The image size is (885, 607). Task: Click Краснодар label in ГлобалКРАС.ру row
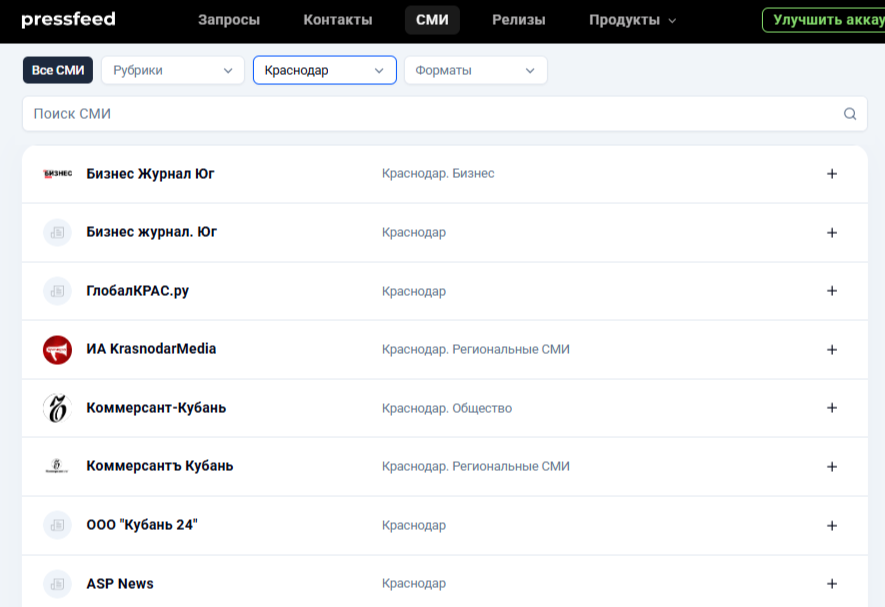[x=414, y=291]
